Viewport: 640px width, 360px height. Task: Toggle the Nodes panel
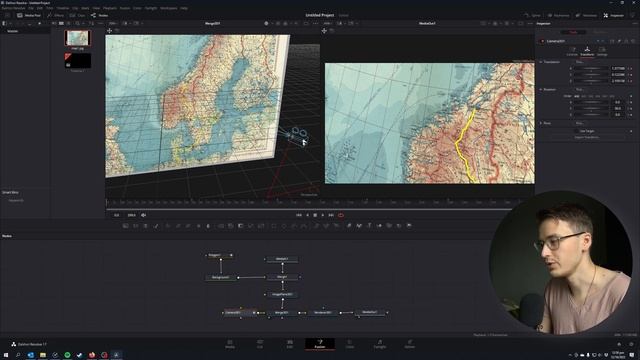click(99, 15)
